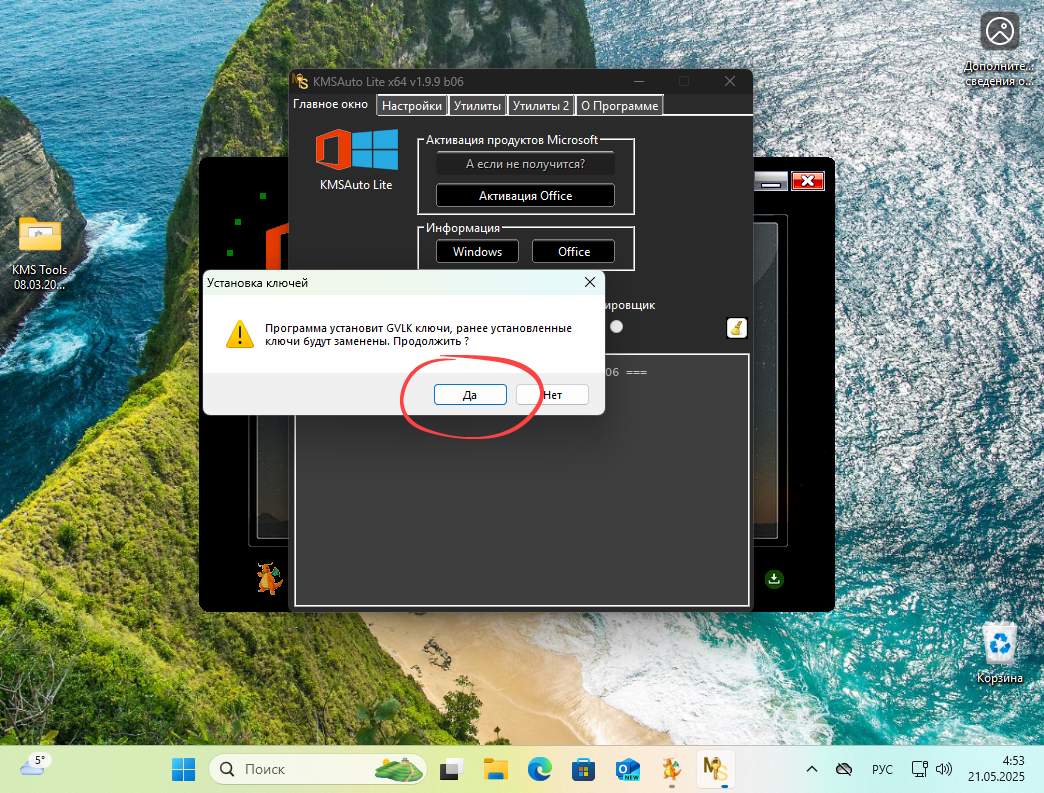Click the green download log icon

[774, 579]
